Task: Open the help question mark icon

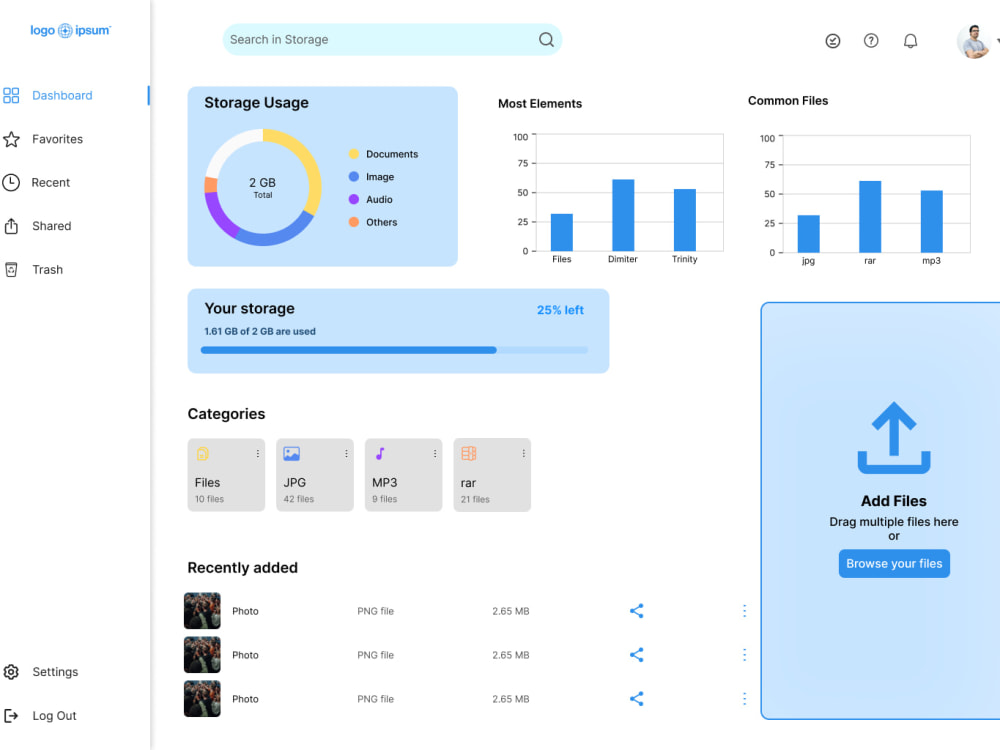Action: point(871,41)
